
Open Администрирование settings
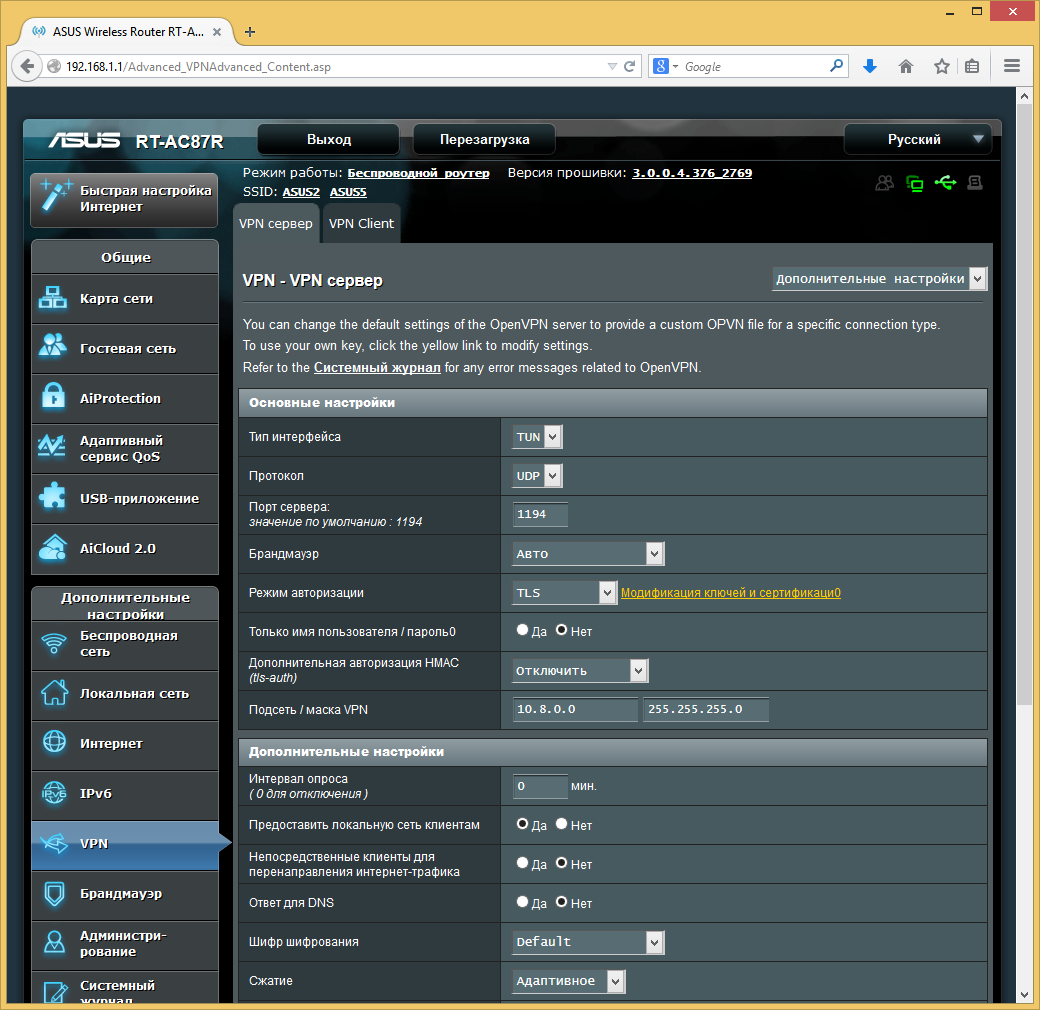coord(125,944)
